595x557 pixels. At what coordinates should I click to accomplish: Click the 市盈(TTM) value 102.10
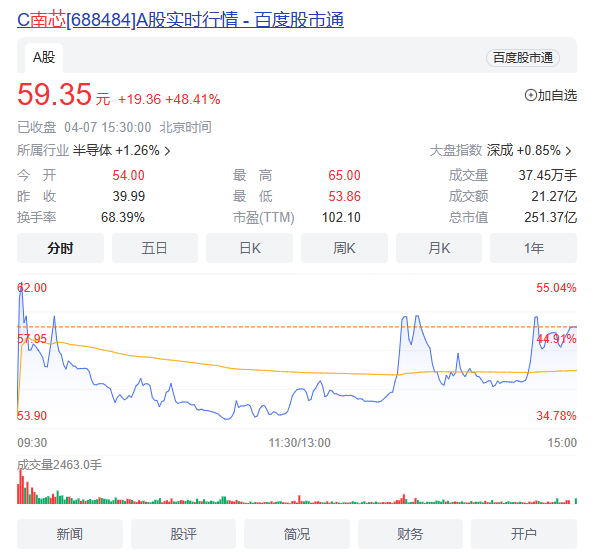pos(341,217)
